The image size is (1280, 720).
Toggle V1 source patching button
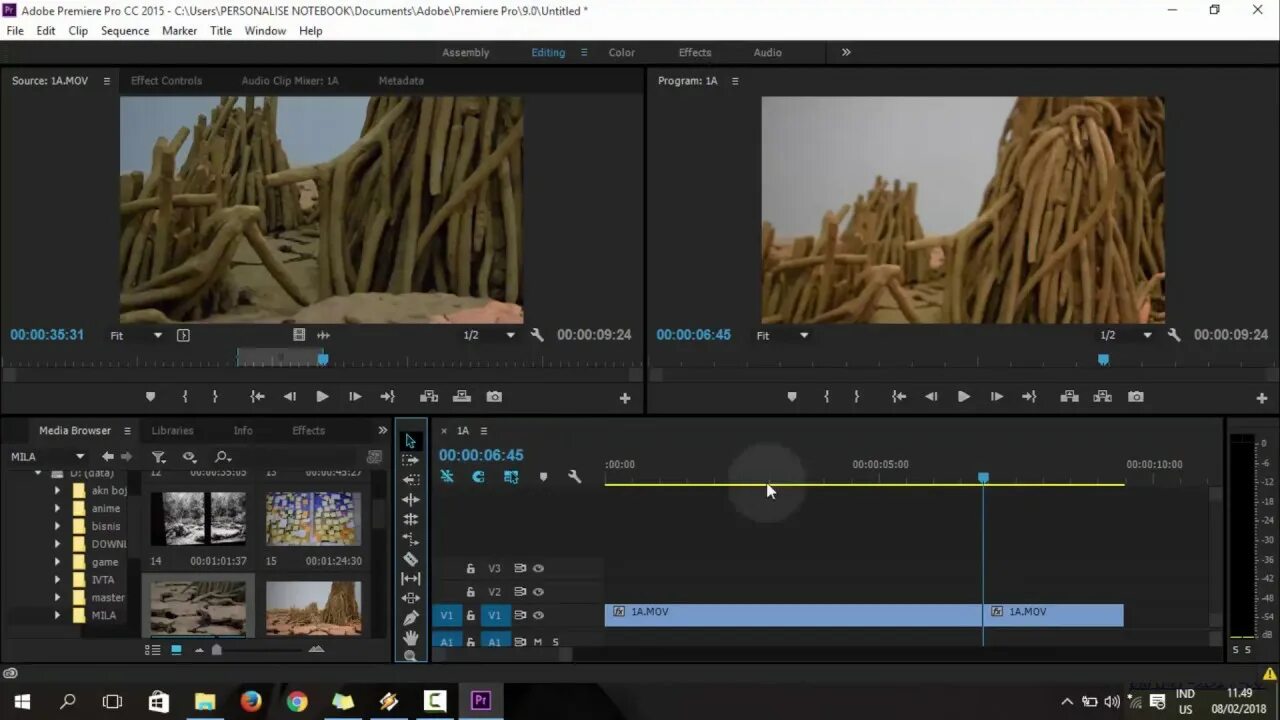coord(446,616)
